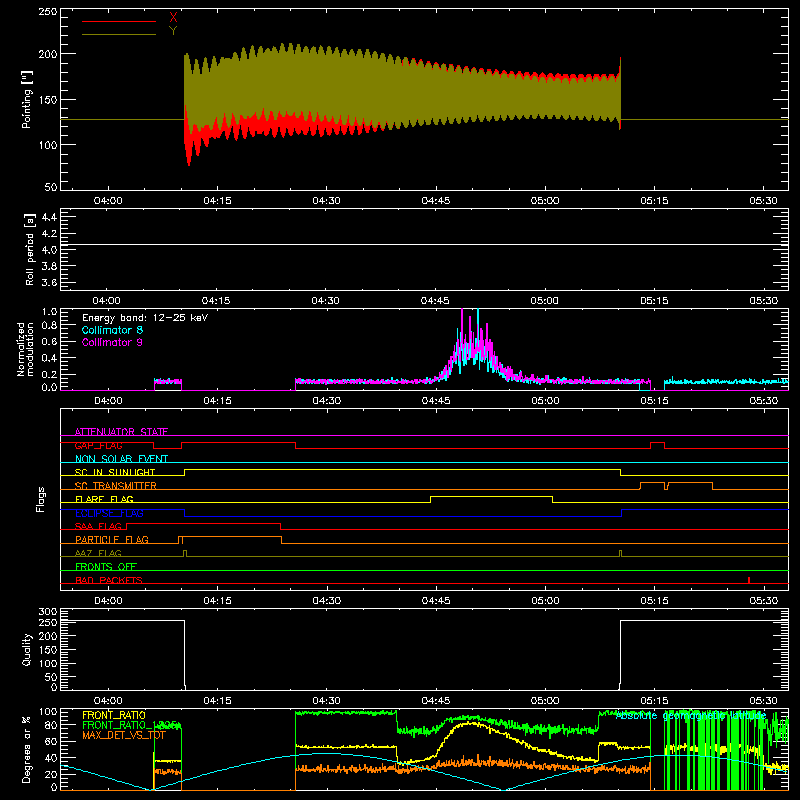
Task: Click the olive Y legend line sample
Action: [x=118, y=34]
